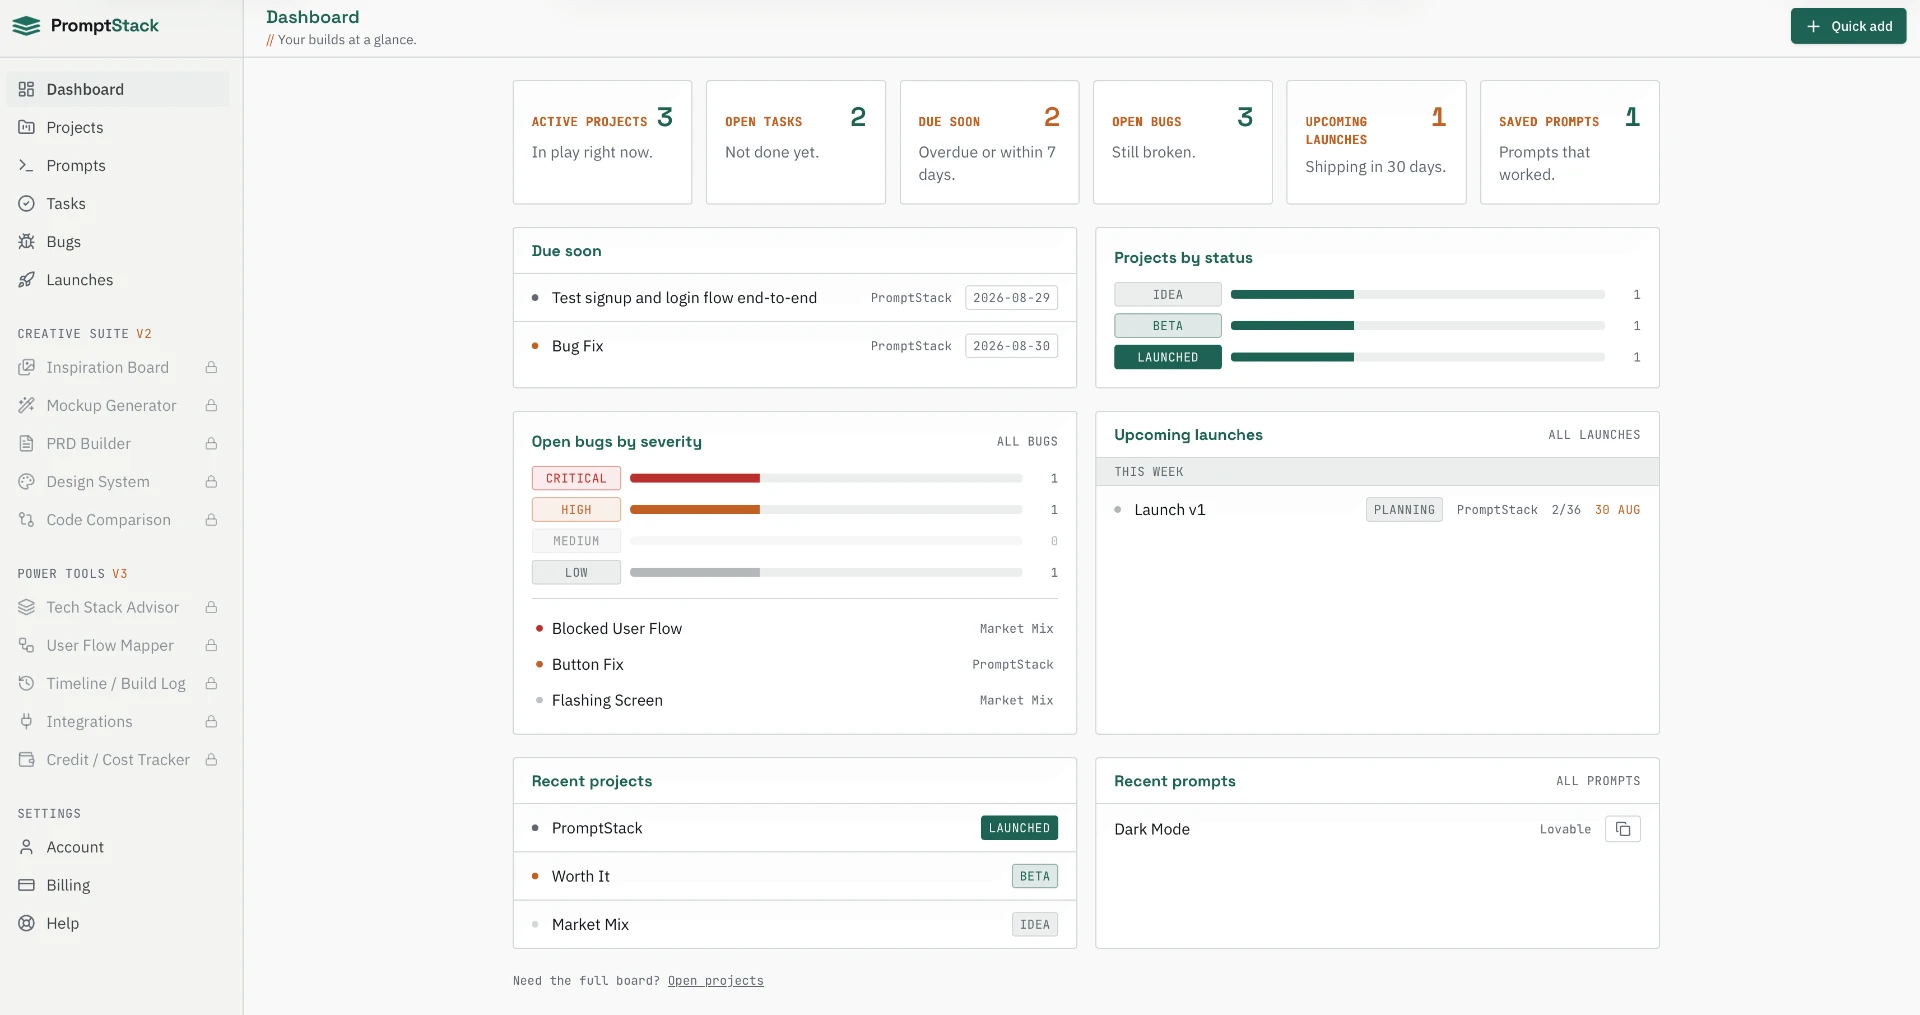Click the Tasks checkmark circle icon

(26, 203)
